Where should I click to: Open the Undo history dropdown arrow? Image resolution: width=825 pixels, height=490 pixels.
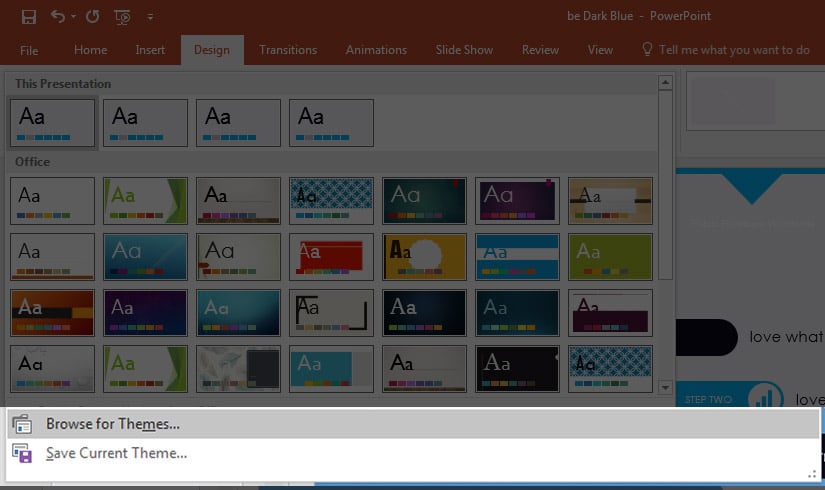(73, 17)
